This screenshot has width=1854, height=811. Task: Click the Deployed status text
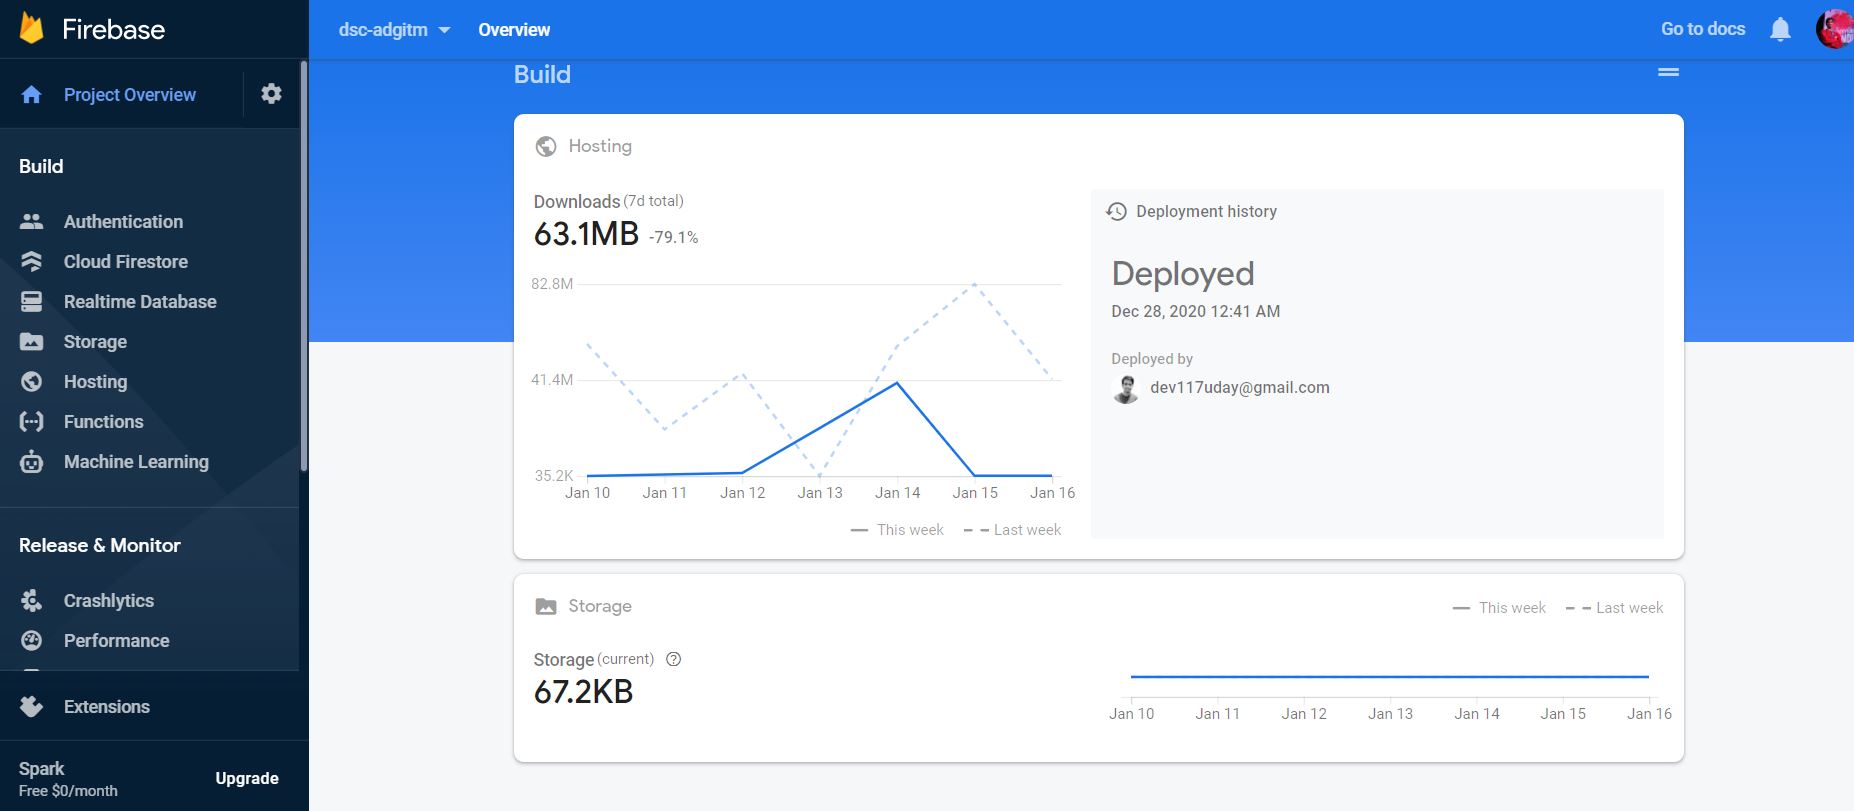[1183, 274]
